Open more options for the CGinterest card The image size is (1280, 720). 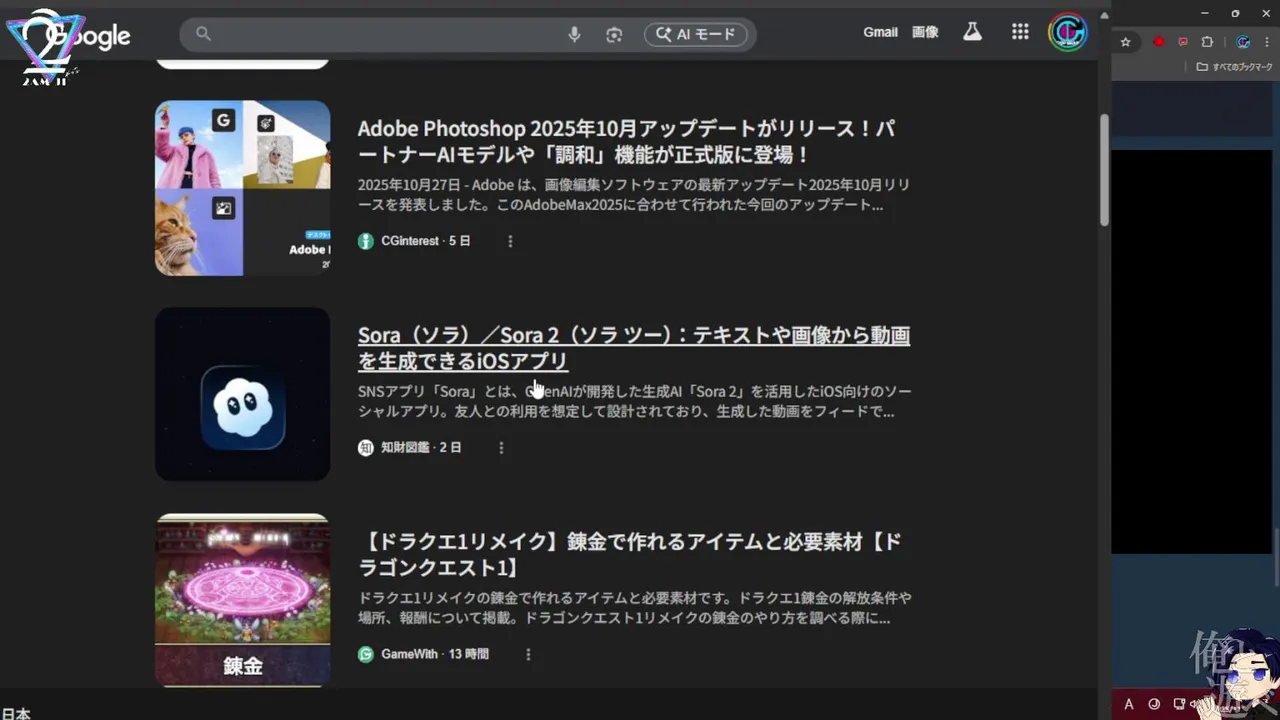coord(510,241)
